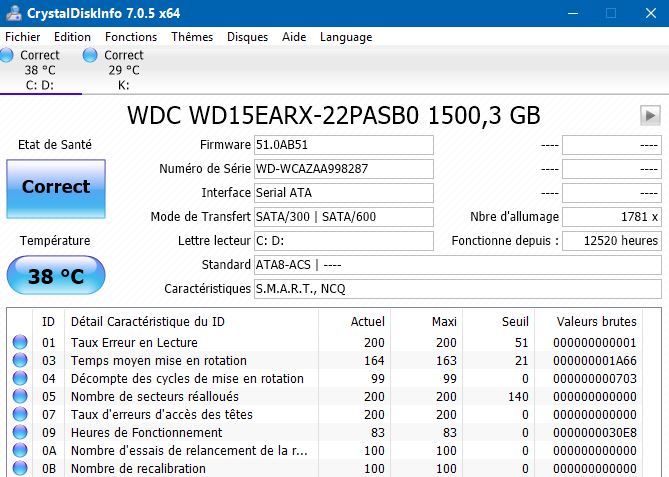
Task: Click the Correct health status button
Action: coord(56,189)
